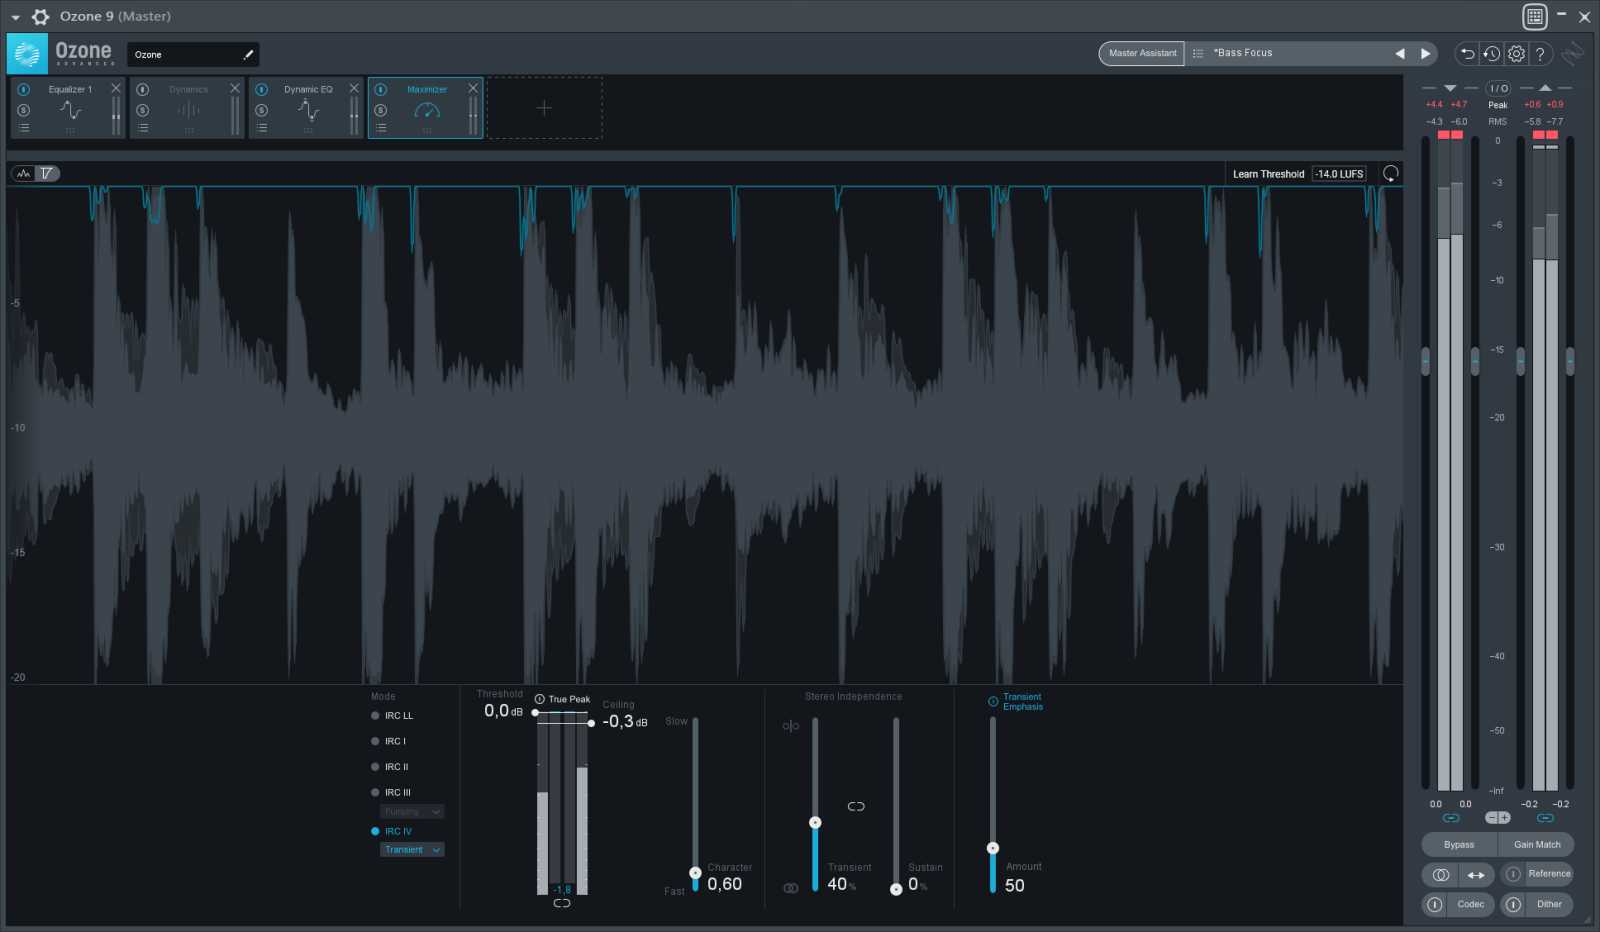1600x932 pixels.
Task: Sum to mono with overlapping circles icon
Action: [x=1440, y=875]
